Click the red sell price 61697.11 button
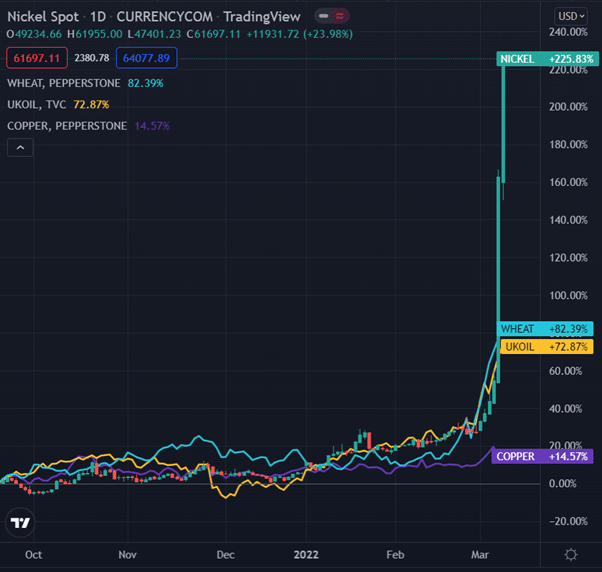The height and width of the screenshot is (572, 602). tap(37, 58)
